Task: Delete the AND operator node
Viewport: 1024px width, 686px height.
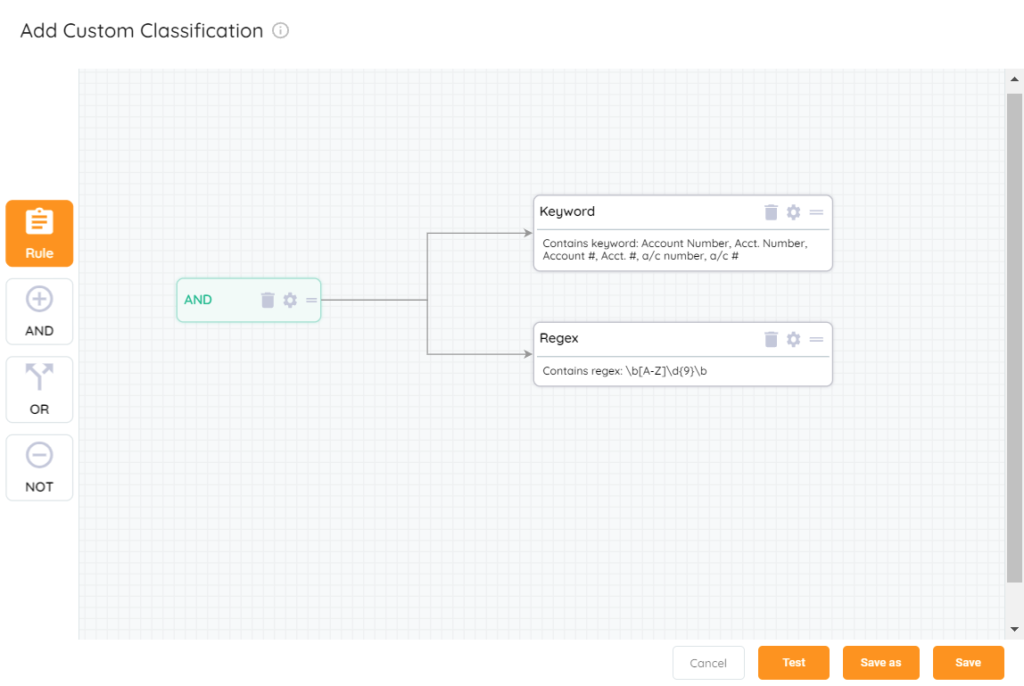Action: [267, 300]
